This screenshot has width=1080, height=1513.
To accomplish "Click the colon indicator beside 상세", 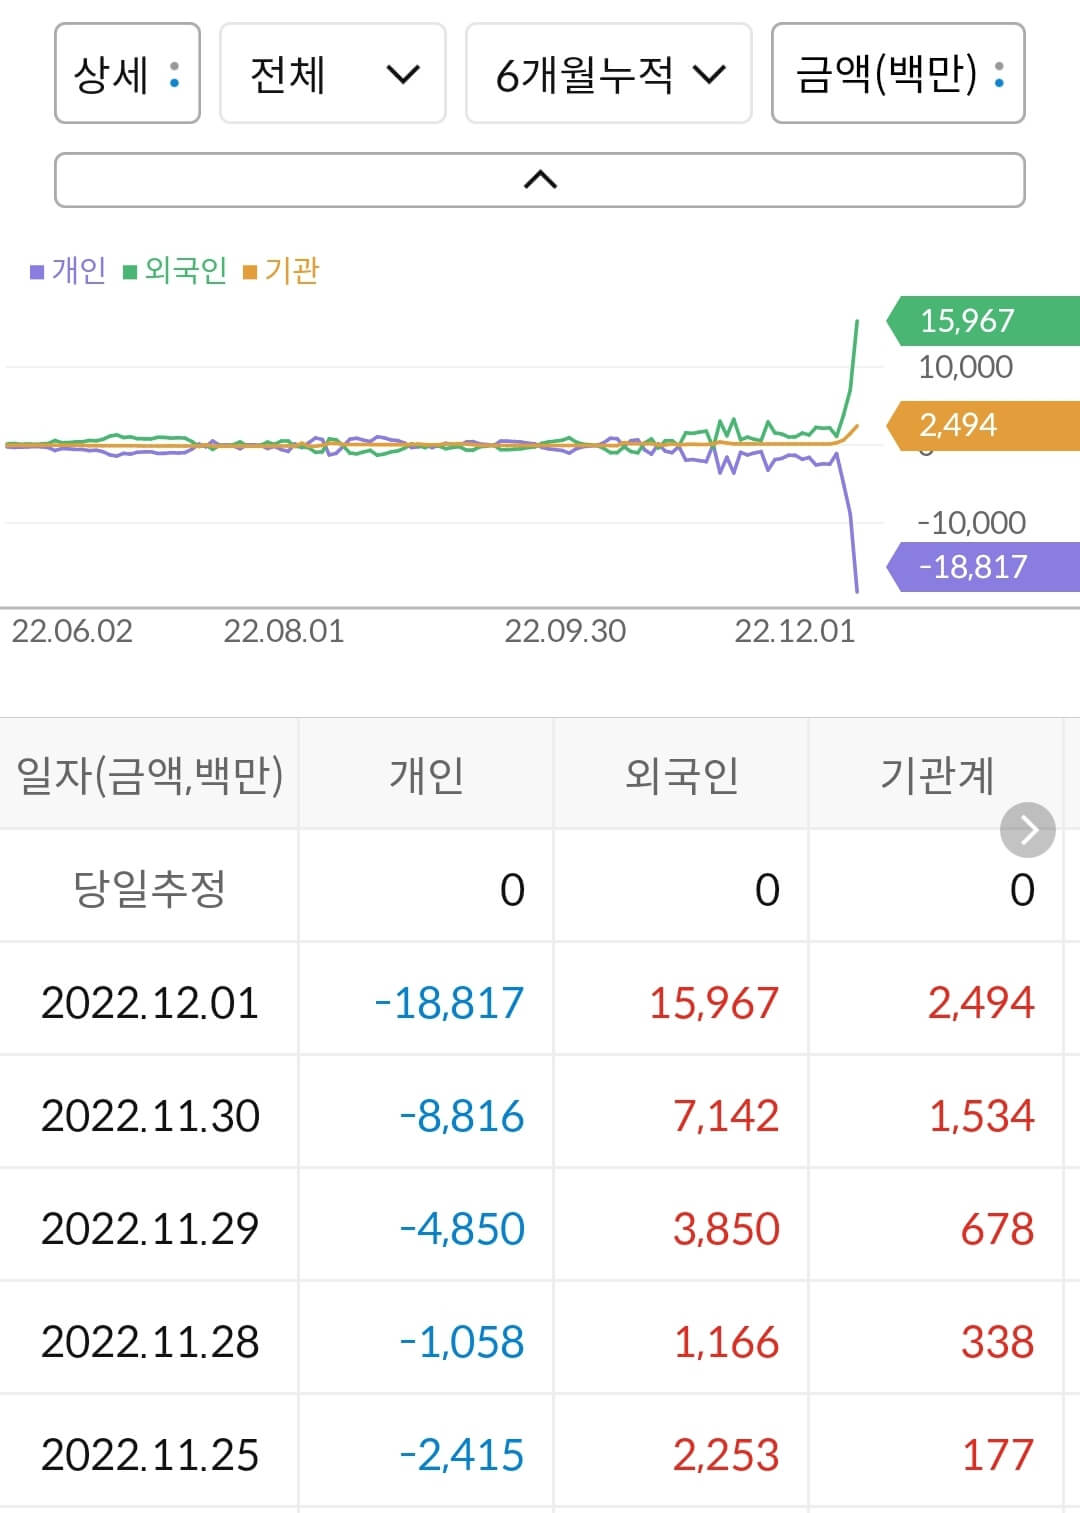I will point(172,75).
